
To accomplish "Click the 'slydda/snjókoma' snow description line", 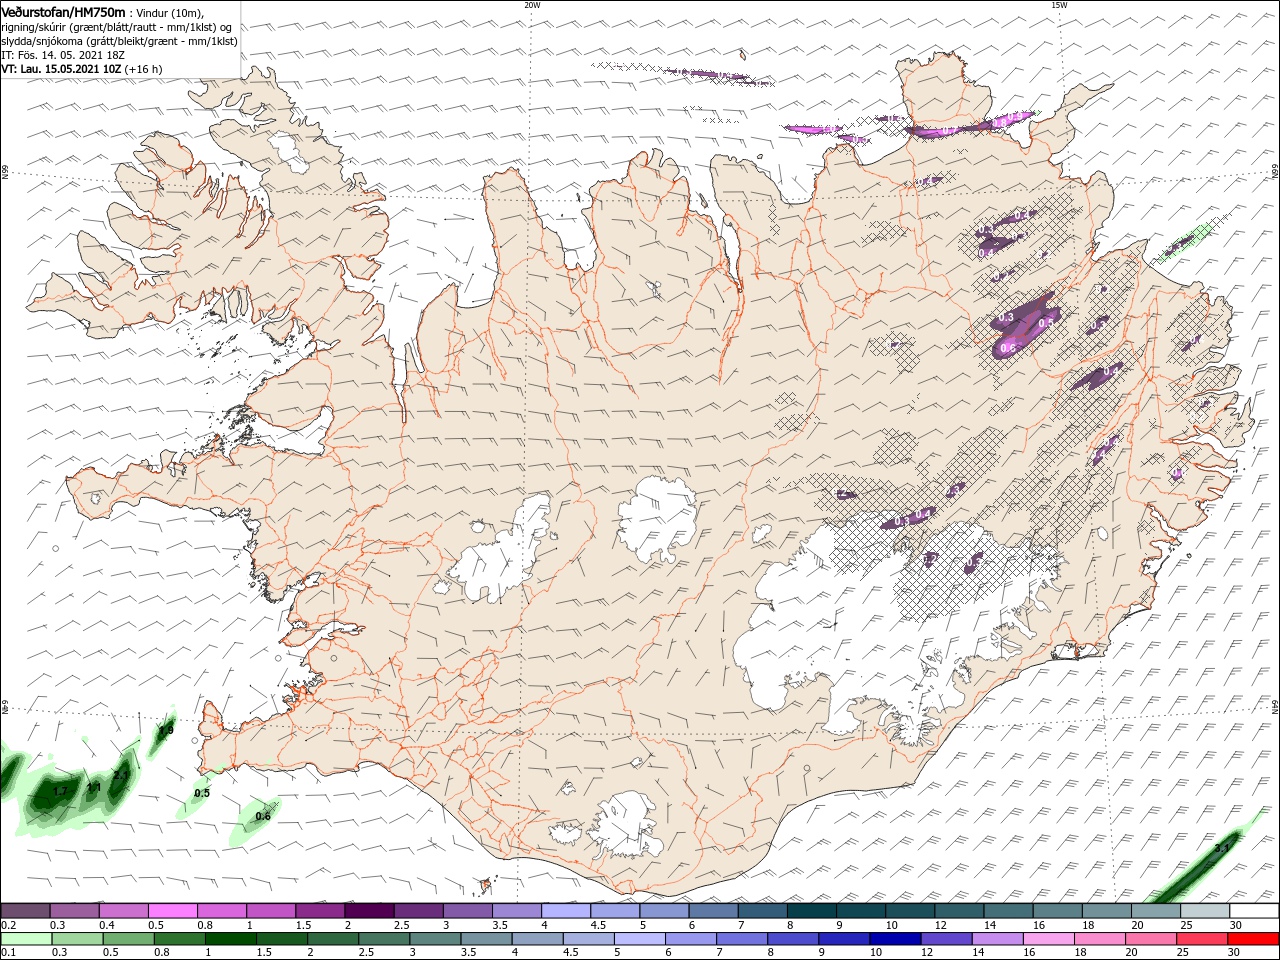I will tap(119, 41).
